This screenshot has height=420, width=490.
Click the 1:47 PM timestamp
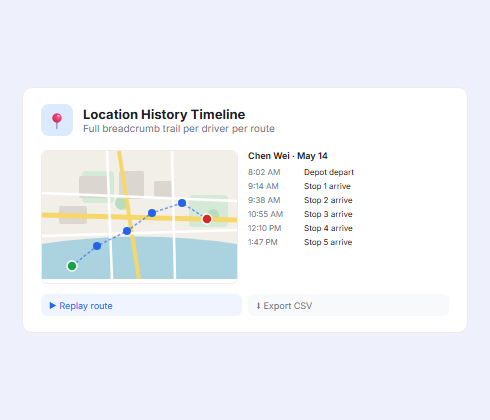coord(263,242)
